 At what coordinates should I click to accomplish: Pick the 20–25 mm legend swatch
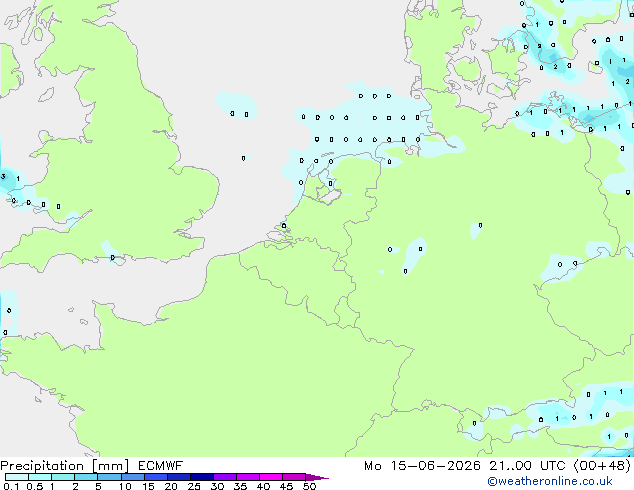coord(179,477)
